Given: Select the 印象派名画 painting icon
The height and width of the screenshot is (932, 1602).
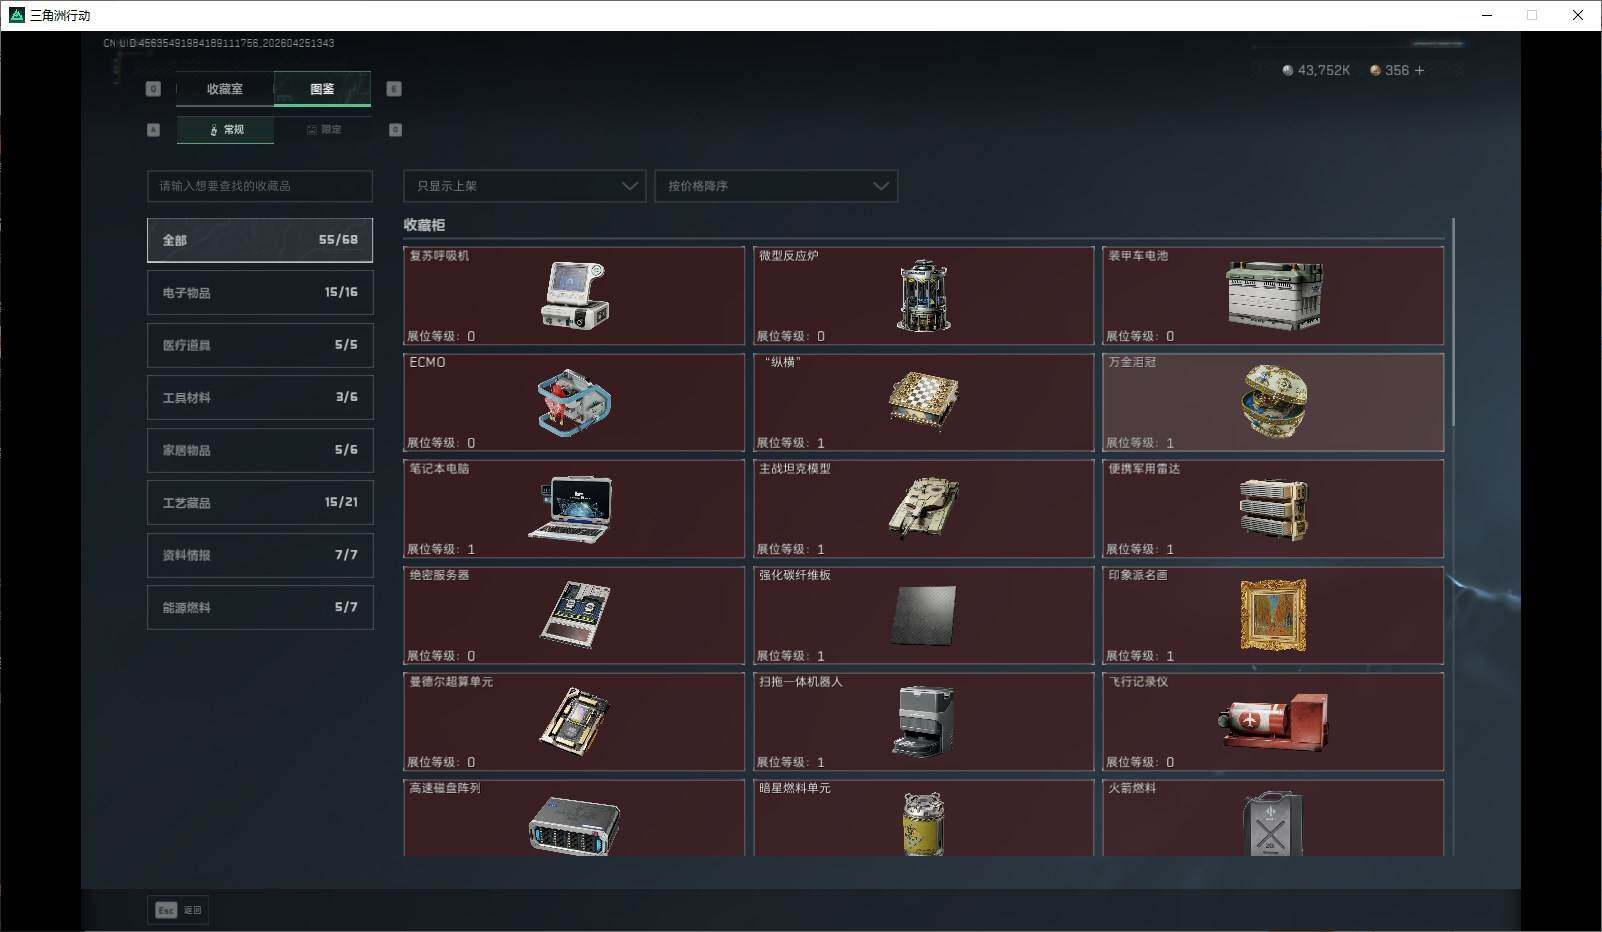Looking at the screenshot, I should [1273, 615].
